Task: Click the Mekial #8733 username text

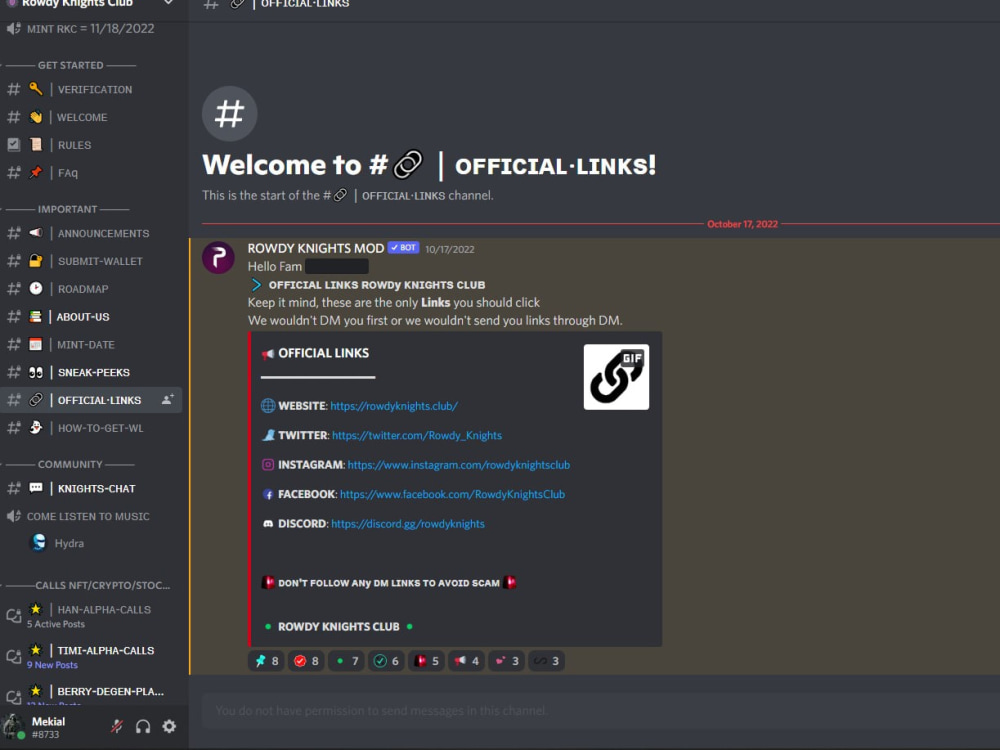Action: [48, 727]
